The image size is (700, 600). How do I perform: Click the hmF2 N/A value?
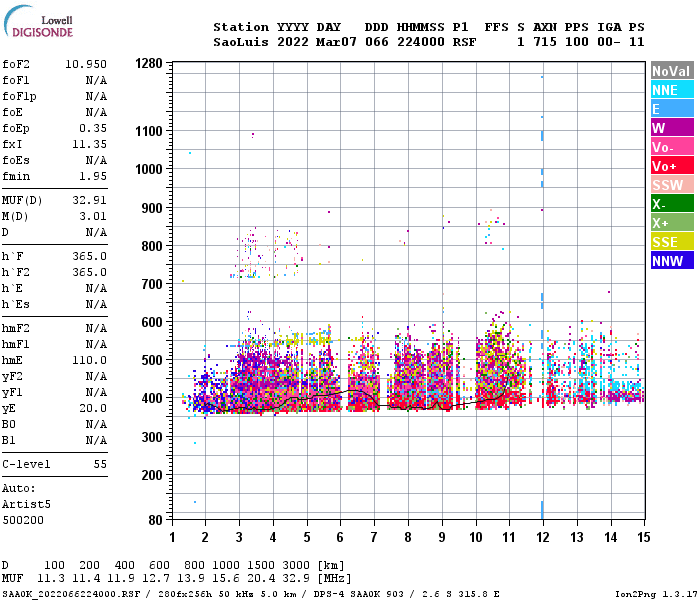(x=96, y=329)
